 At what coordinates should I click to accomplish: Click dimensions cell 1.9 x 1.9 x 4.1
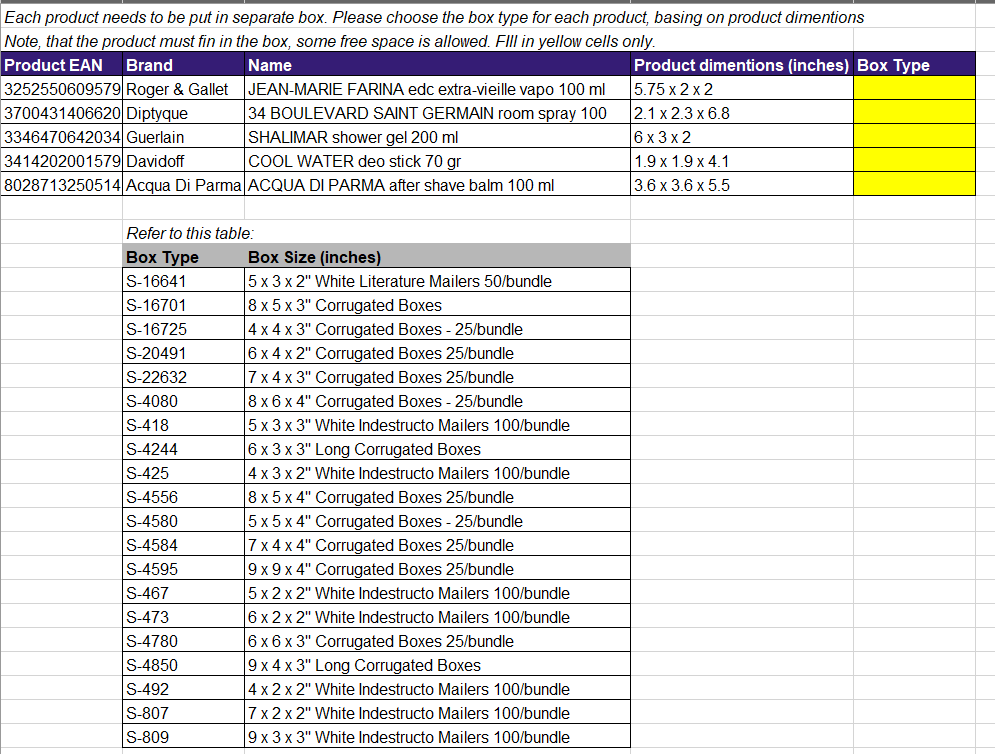742,161
